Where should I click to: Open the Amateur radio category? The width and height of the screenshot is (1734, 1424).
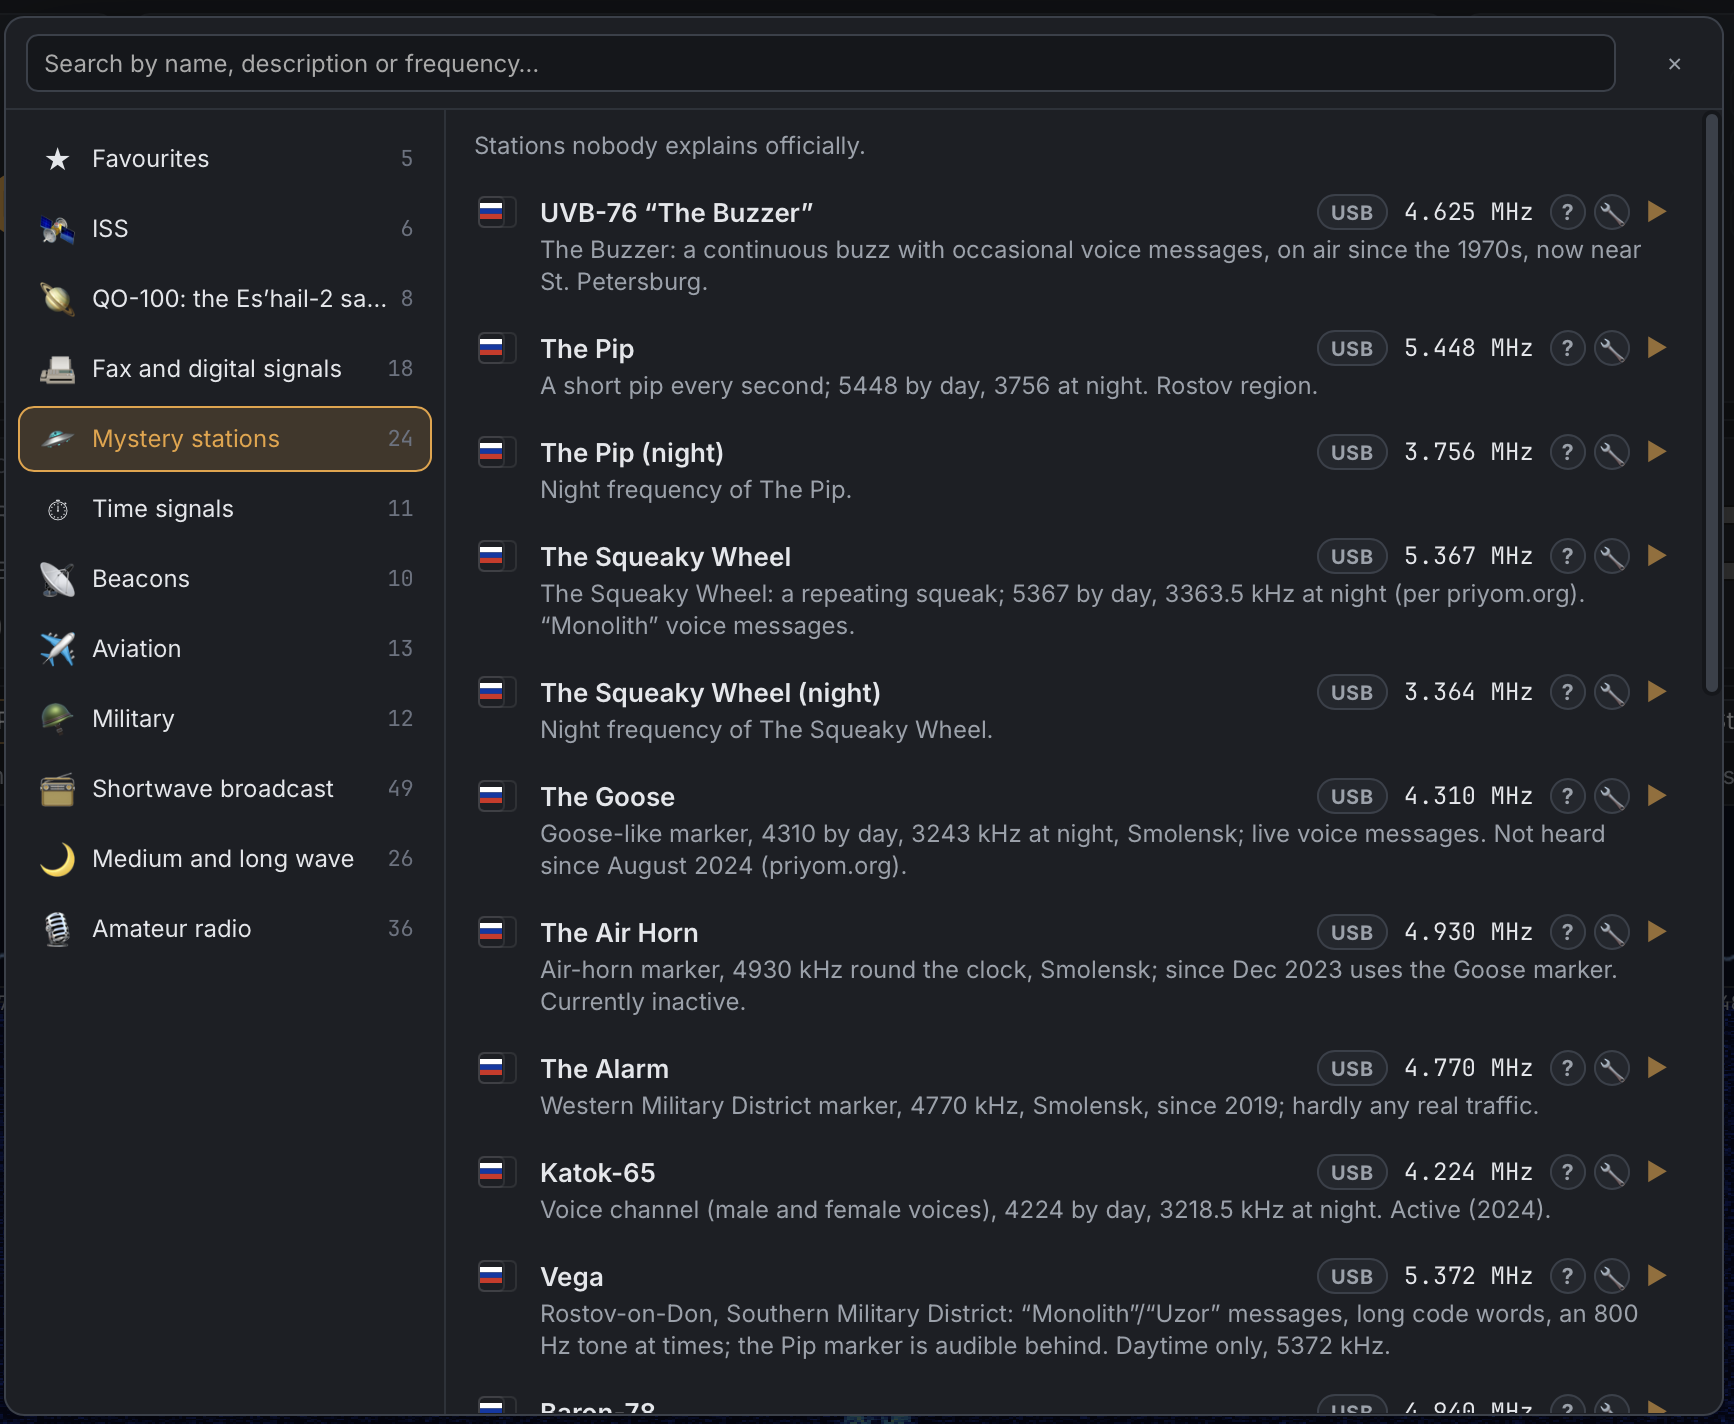click(225, 929)
